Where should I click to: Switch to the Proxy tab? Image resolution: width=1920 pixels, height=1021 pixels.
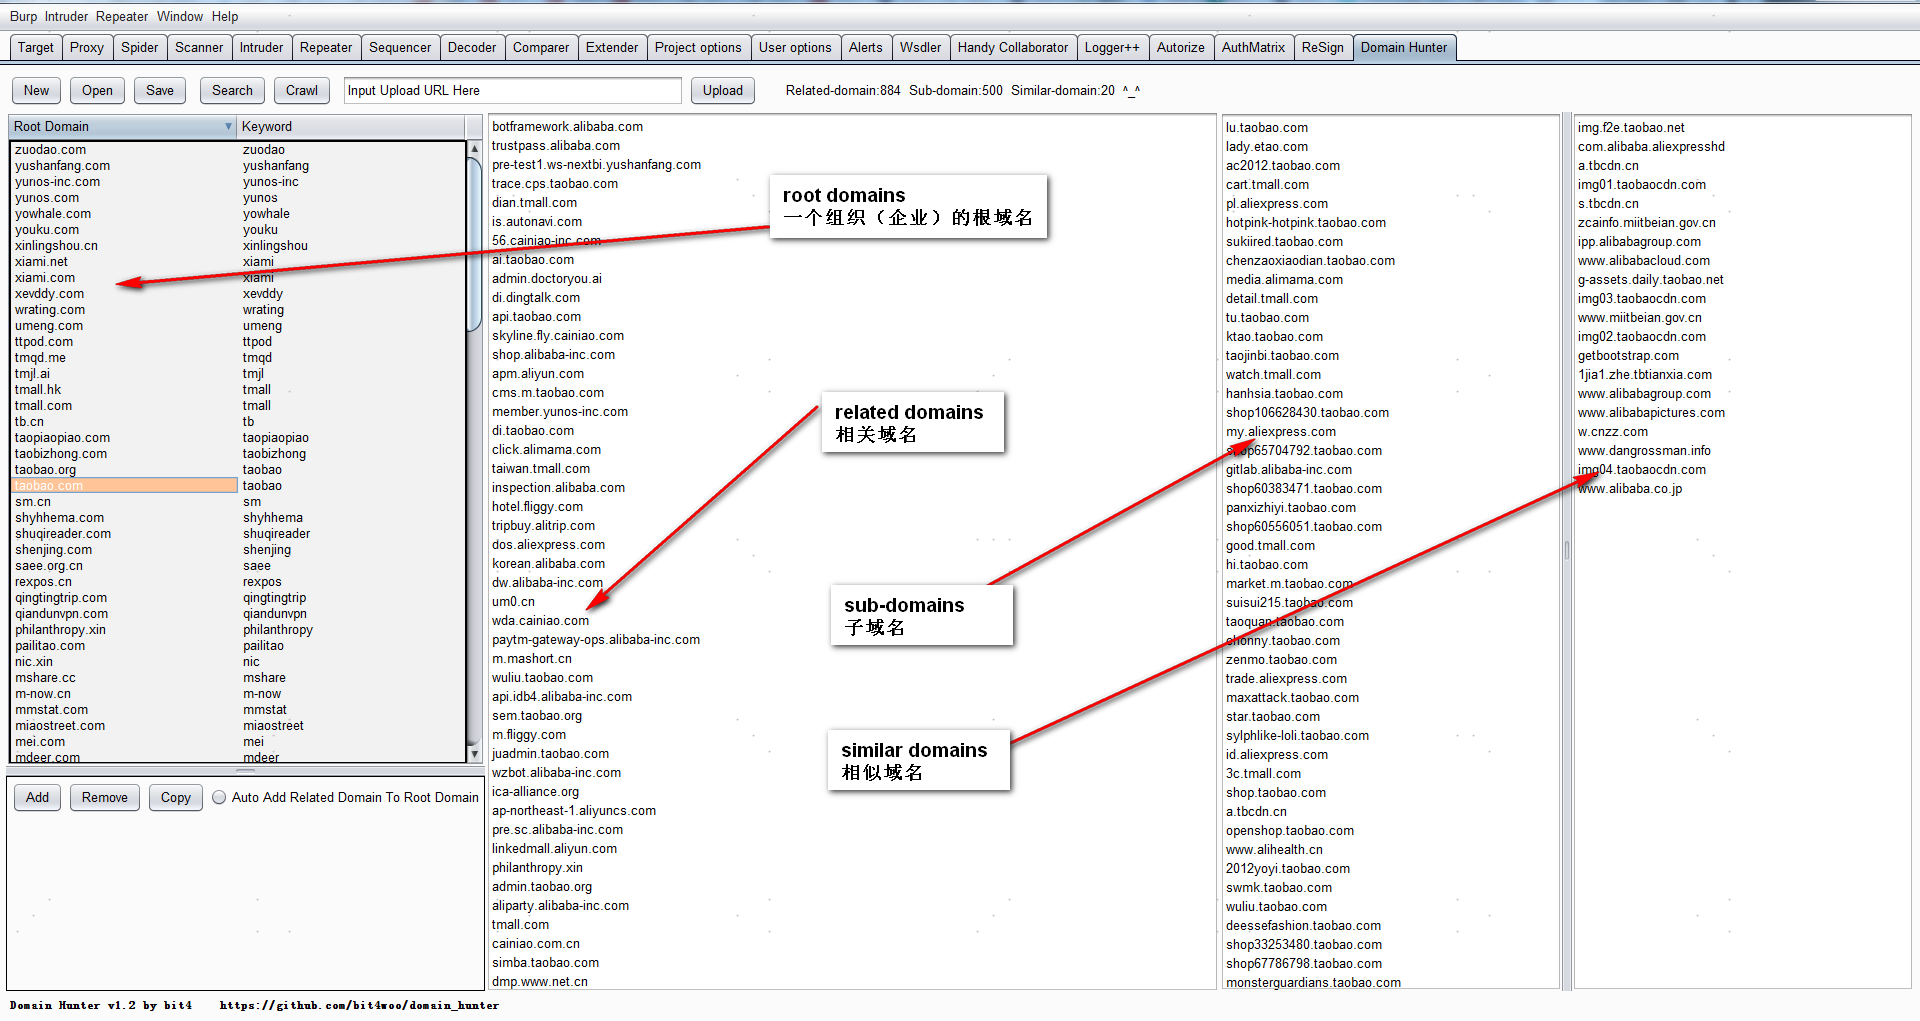[x=87, y=47]
